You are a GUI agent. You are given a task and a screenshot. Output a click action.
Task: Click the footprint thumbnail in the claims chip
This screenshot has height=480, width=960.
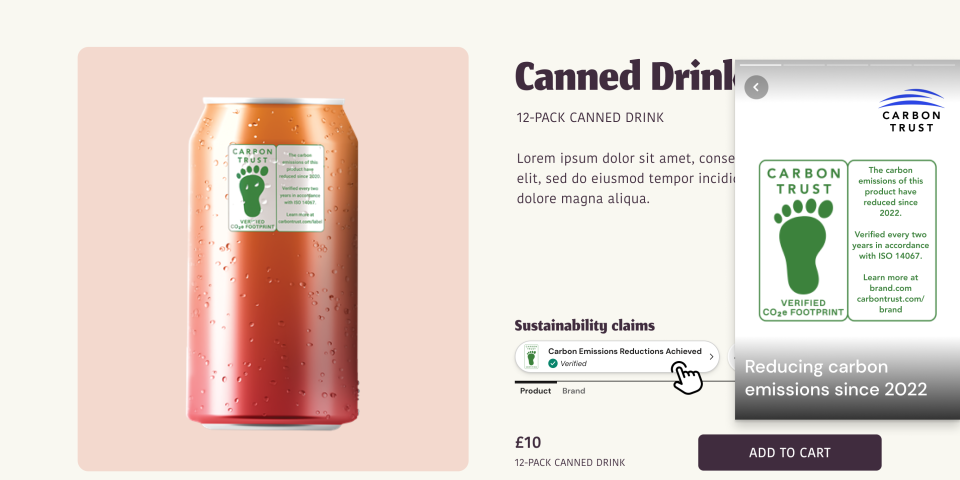(531, 356)
